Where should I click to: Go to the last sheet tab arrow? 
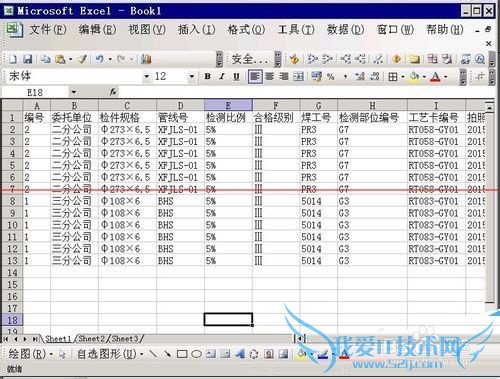coord(35,339)
